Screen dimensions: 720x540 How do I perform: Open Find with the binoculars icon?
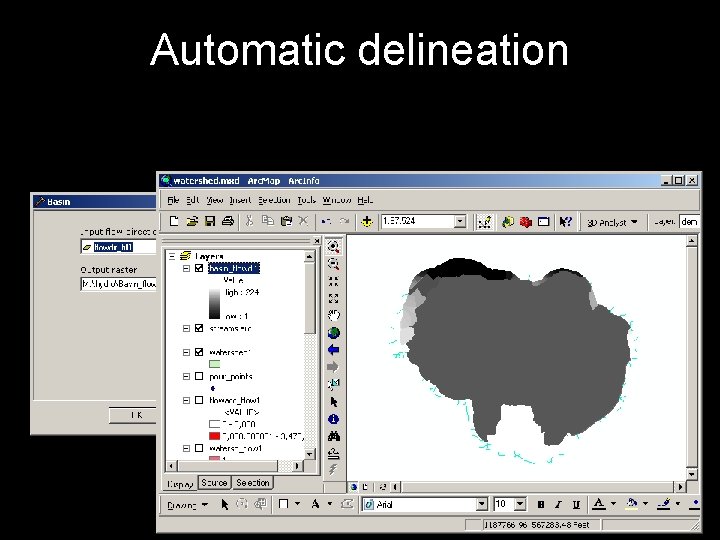coord(334,436)
